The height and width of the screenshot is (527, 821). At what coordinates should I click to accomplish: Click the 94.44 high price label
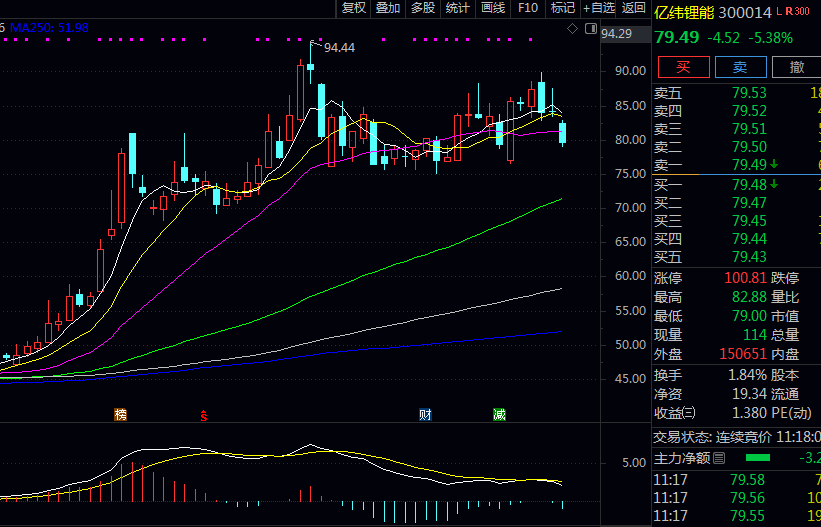coord(339,48)
